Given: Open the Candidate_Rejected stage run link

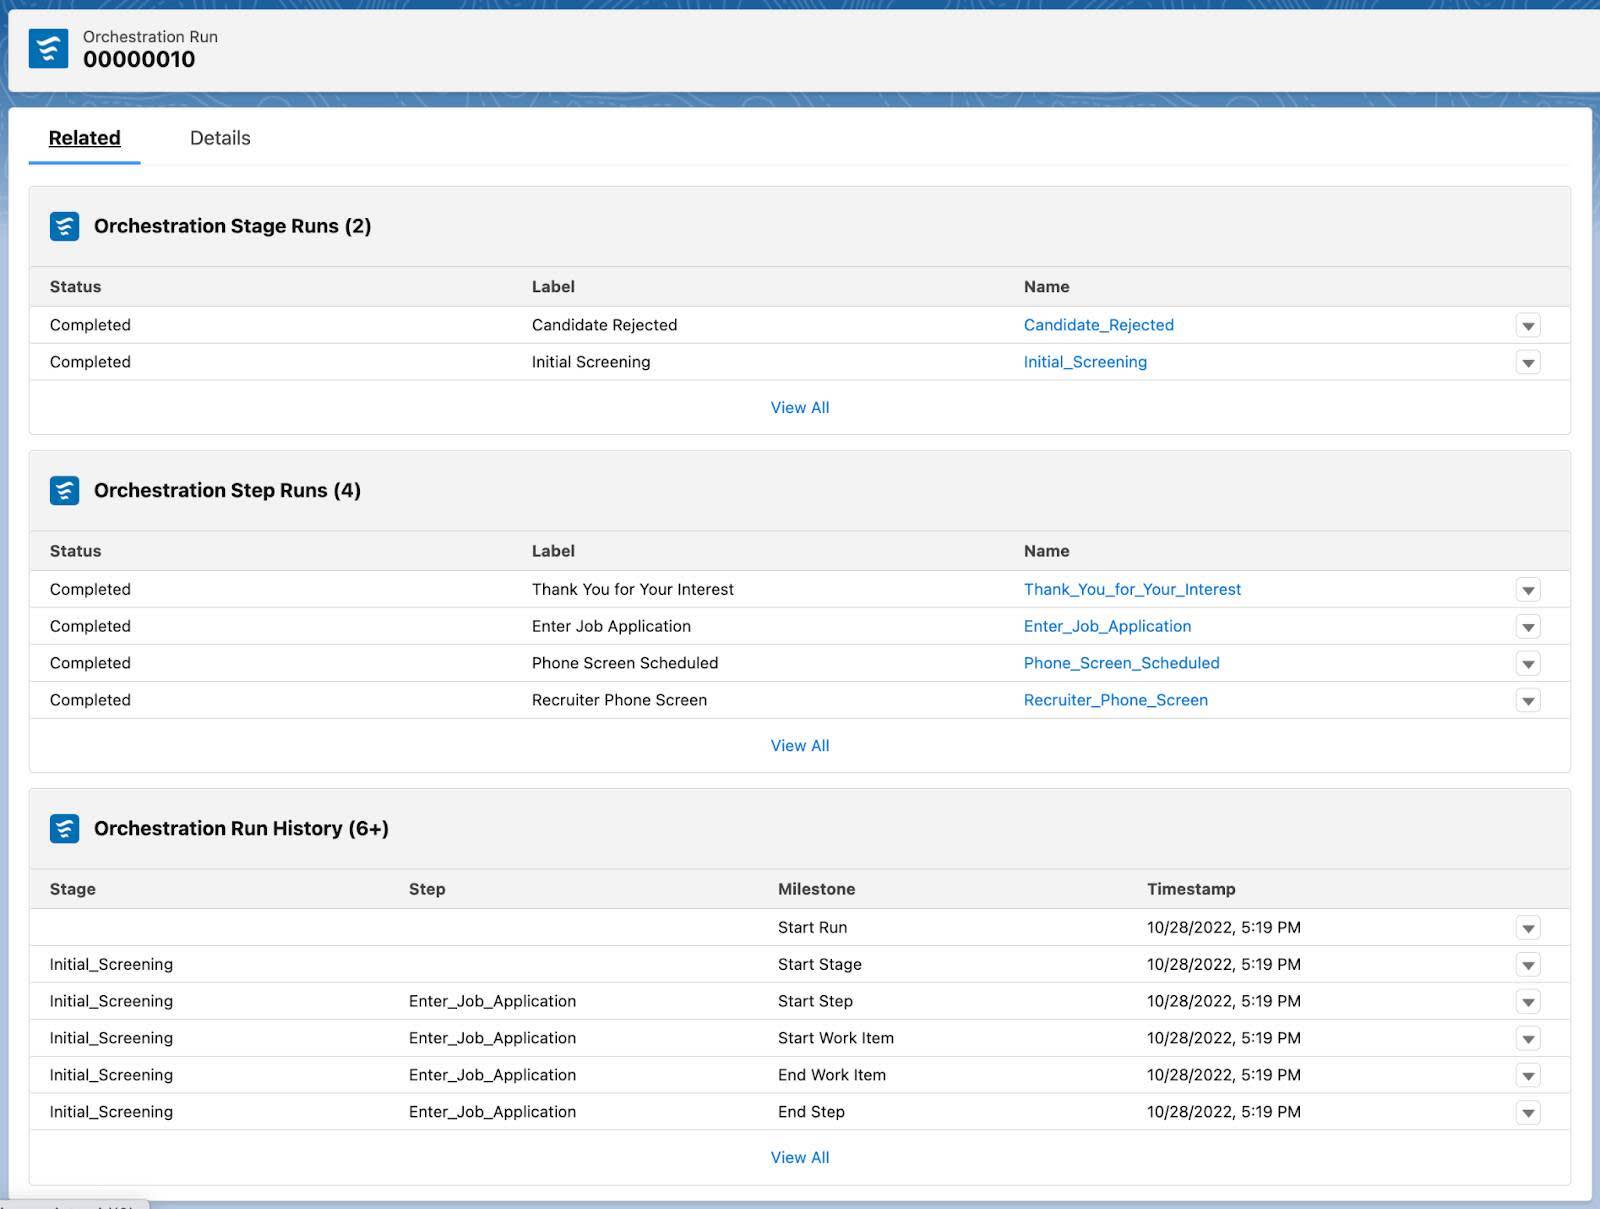Looking at the screenshot, I should [x=1098, y=325].
